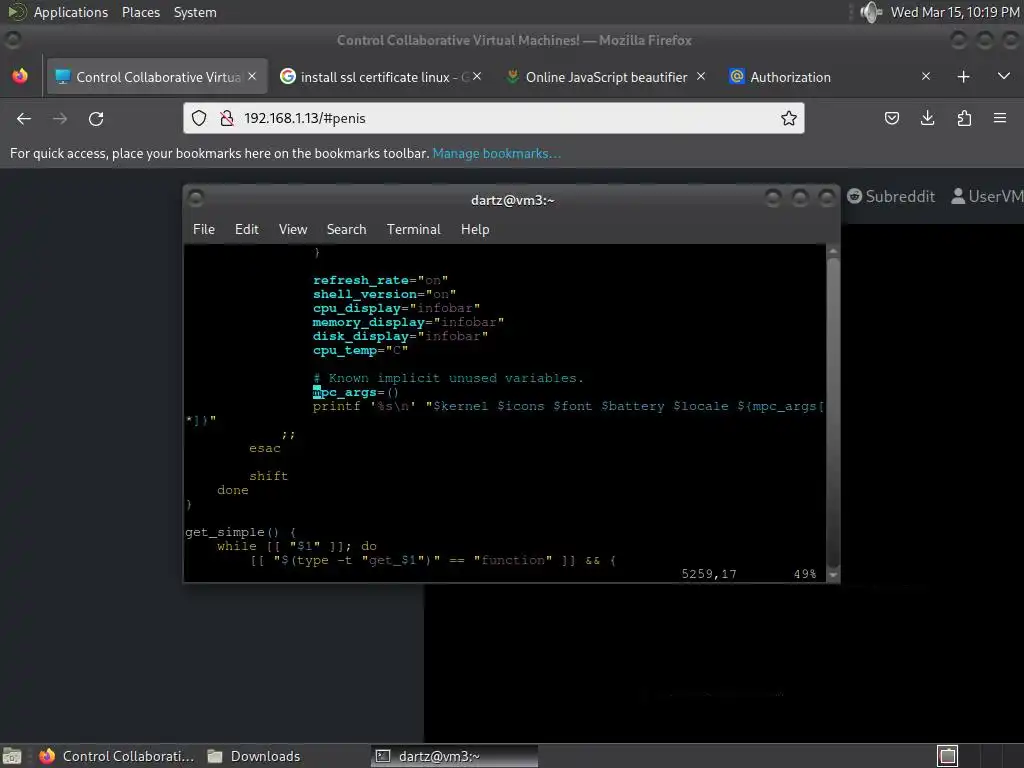
Task: Click the browser forward arrow
Action: tap(60, 119)
